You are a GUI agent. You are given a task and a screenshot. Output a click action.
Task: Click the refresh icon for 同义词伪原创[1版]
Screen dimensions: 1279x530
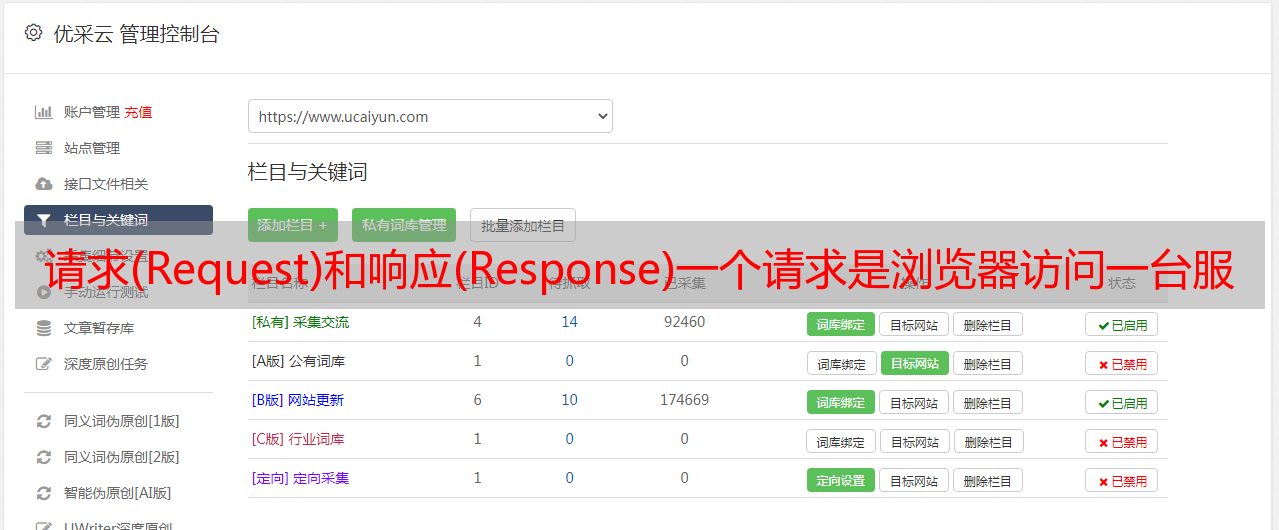(43, 421)
